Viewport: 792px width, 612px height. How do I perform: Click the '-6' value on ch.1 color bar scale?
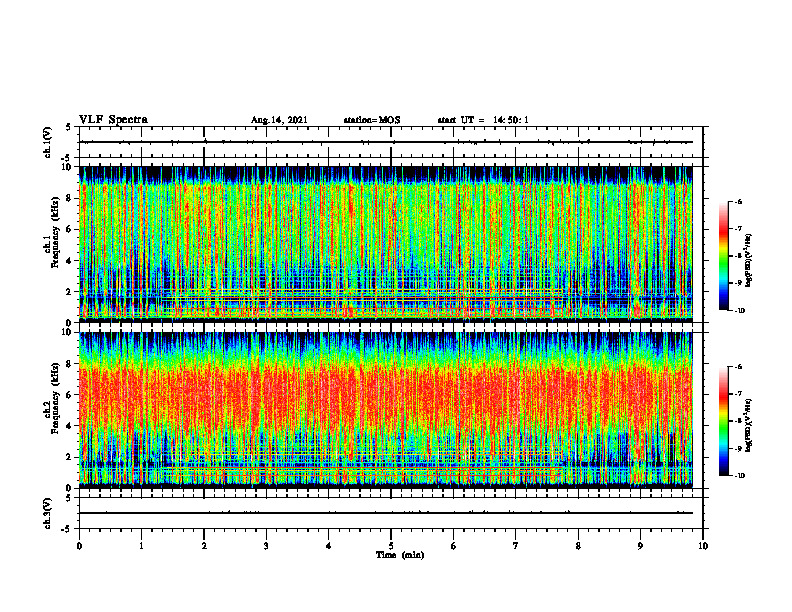tap(738, 202)
